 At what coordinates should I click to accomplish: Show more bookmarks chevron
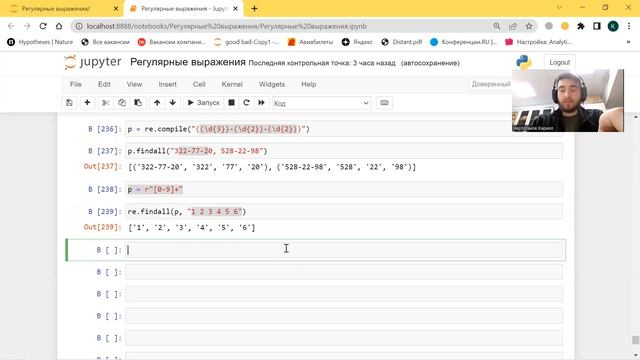click(629, 42)
